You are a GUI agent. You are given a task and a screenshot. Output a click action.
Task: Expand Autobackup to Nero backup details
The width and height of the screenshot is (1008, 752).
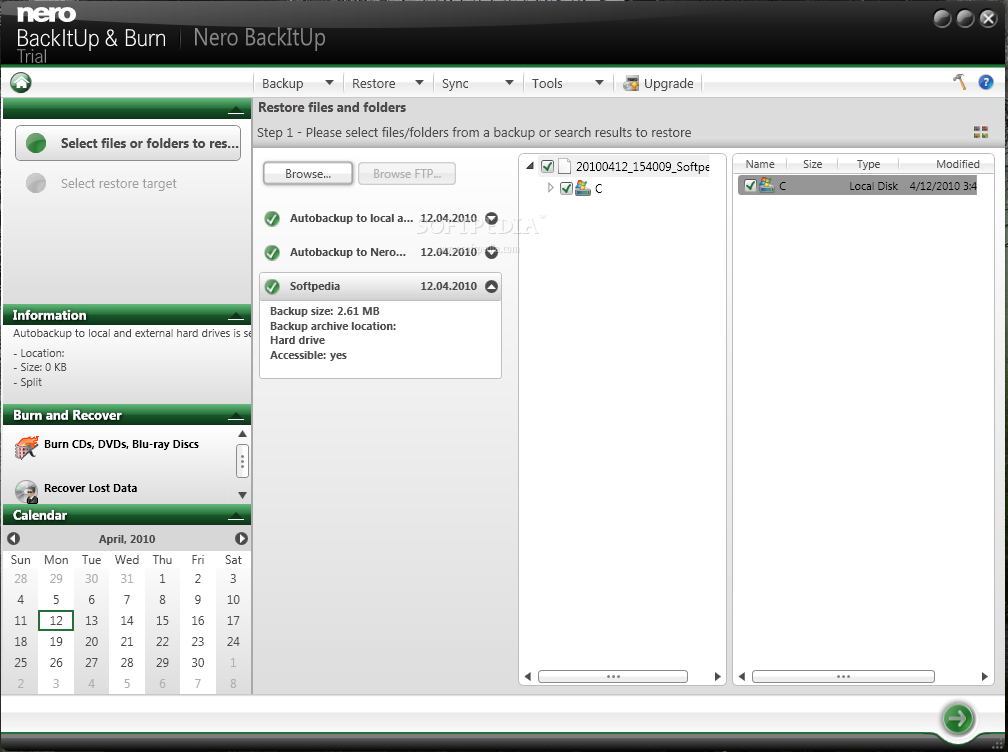pyautogui.click(x=492, y=253)
